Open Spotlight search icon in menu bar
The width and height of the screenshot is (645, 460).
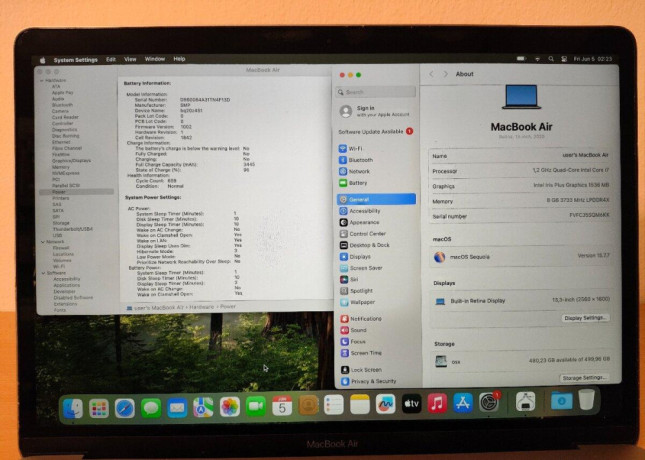(x=551, y=59)
